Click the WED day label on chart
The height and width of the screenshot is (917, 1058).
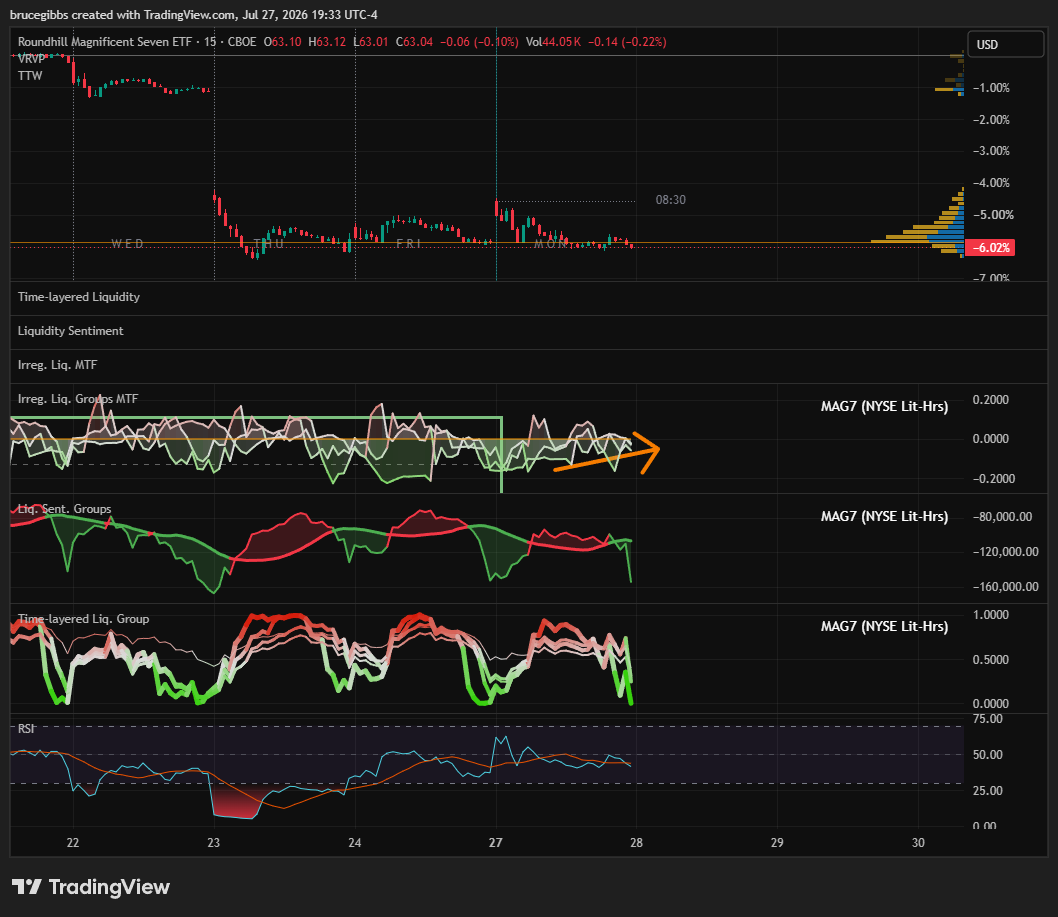click(x=128, y=244)
